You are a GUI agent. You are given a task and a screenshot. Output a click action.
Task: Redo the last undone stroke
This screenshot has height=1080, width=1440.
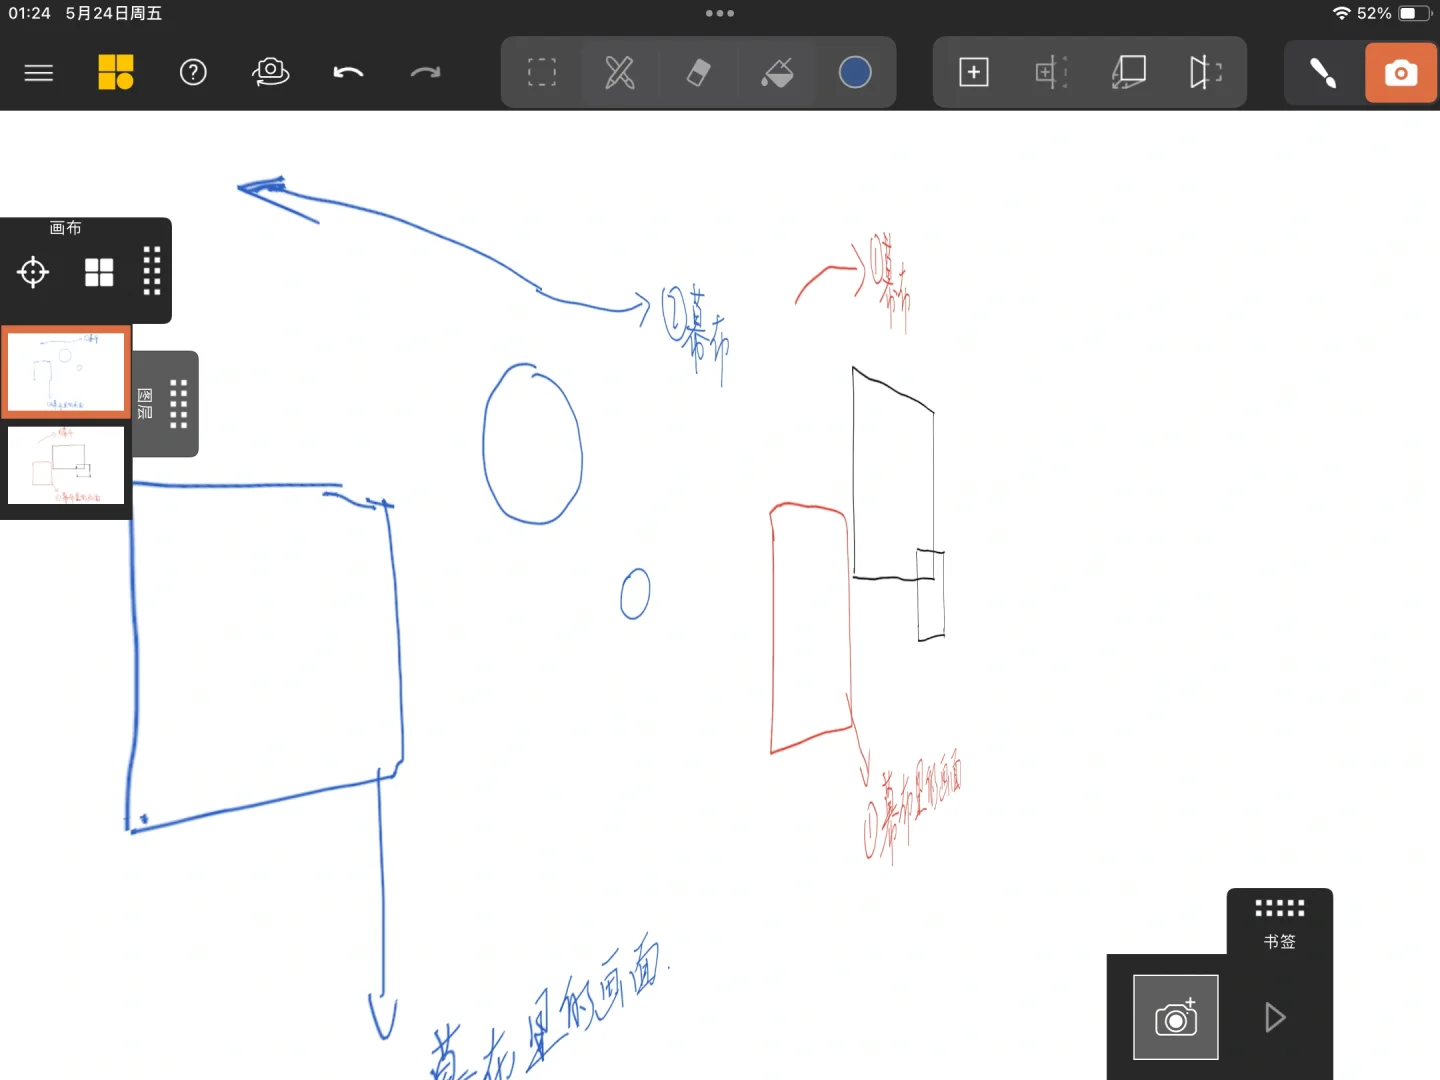coord(425,72)
